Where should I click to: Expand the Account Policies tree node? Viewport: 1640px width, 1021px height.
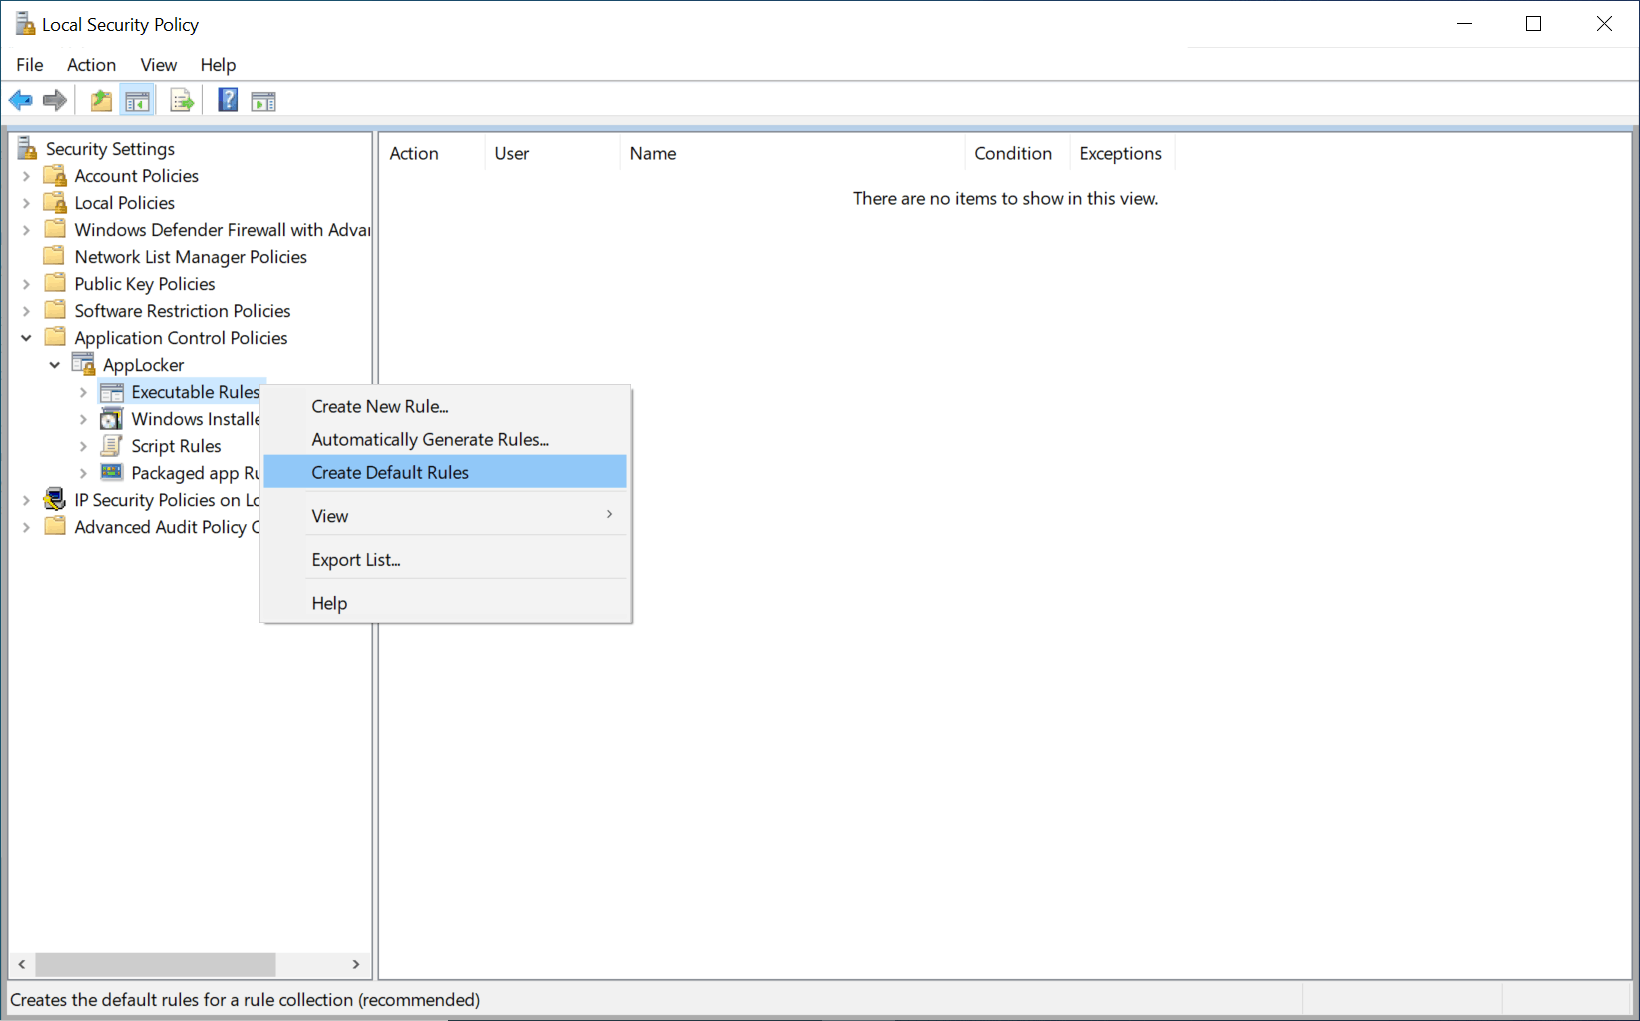(26, 175)
